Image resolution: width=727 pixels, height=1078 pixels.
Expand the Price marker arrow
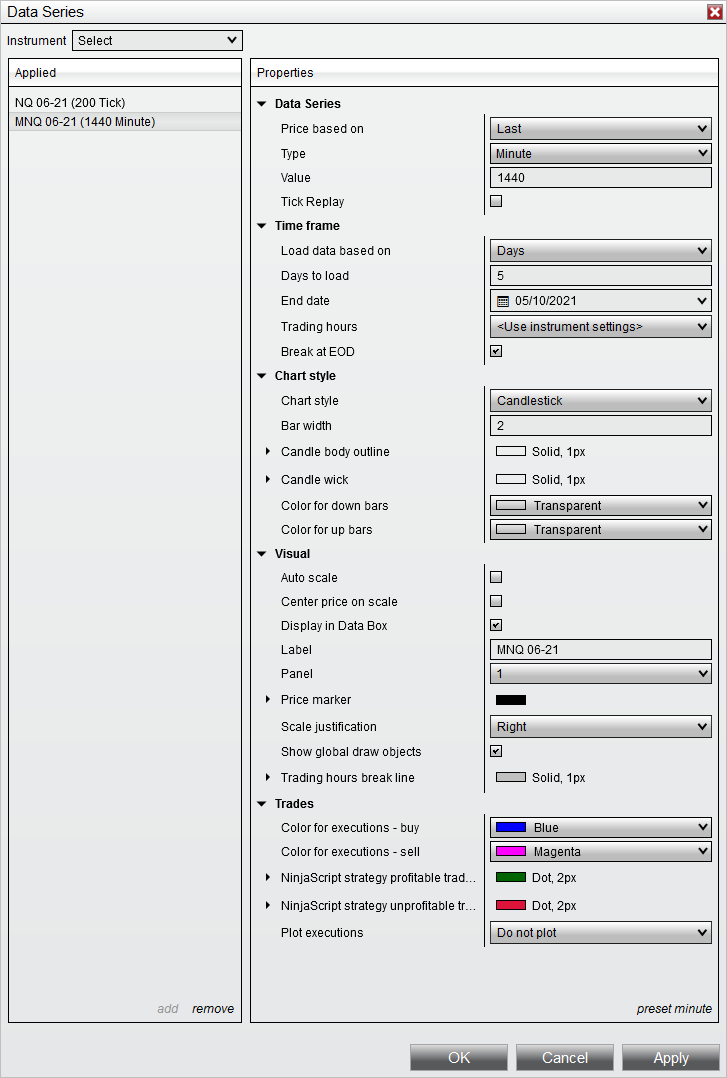(268, 700)
